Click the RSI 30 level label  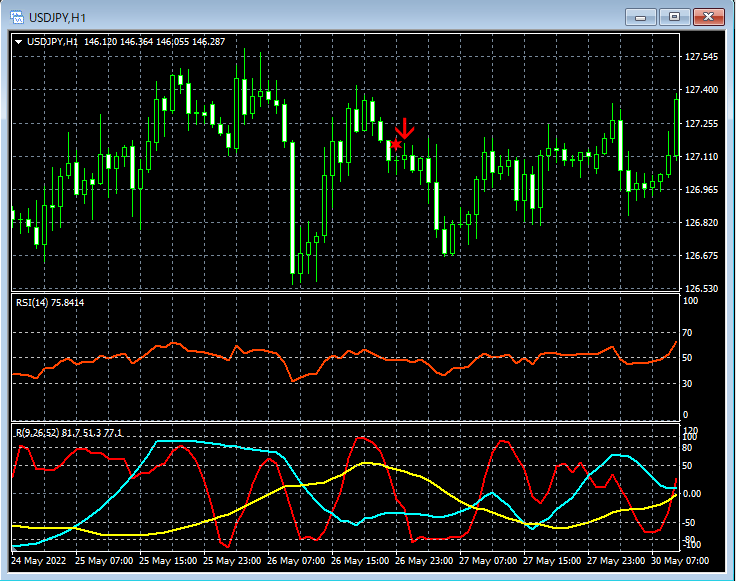(x=687, y=384)
